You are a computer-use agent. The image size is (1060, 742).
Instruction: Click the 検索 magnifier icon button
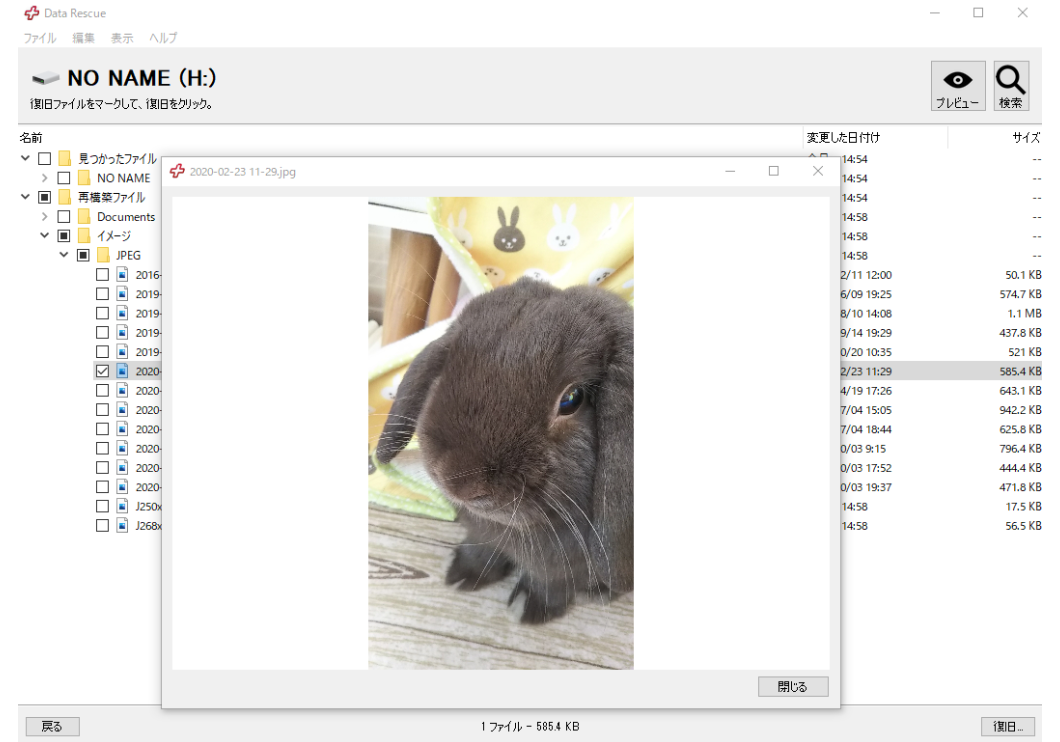pos(1010,86)
